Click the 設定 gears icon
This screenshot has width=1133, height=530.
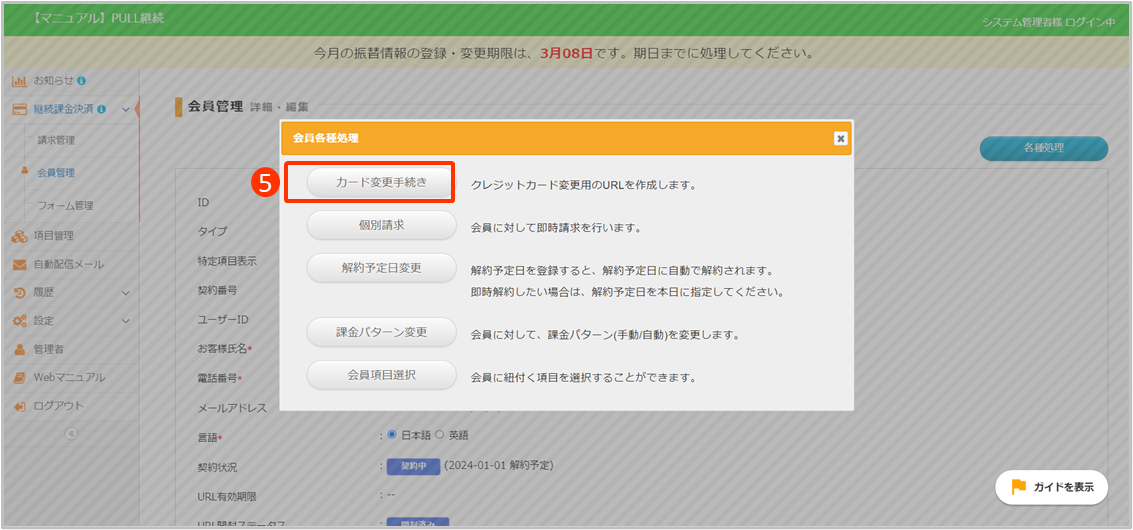[19, 321]
